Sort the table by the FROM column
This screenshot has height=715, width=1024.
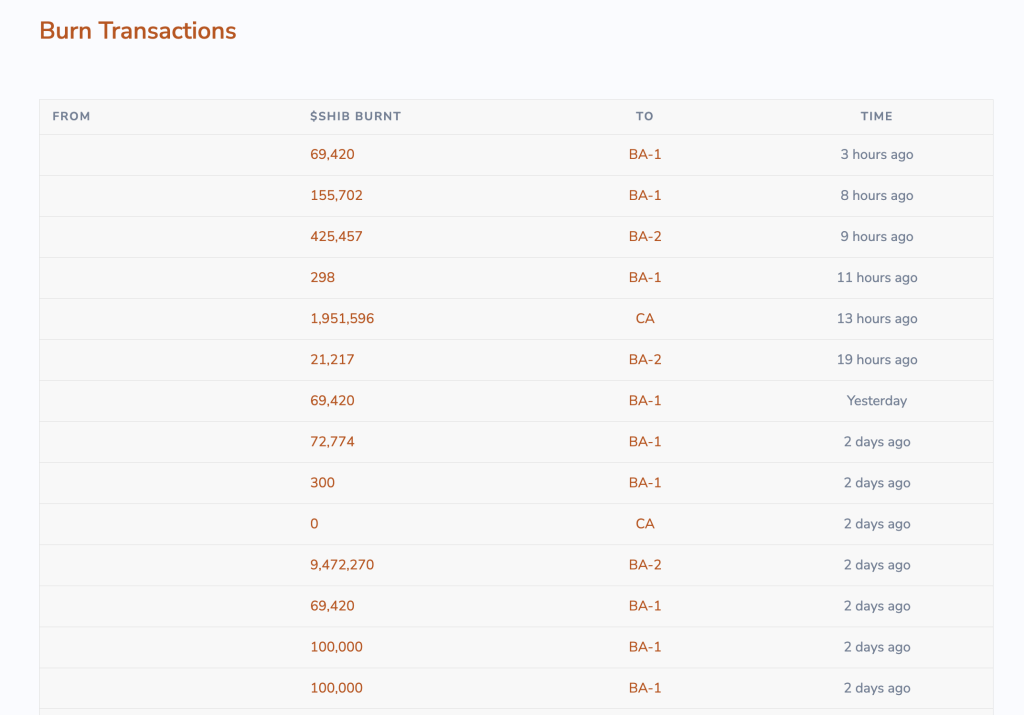click(71, 116)
